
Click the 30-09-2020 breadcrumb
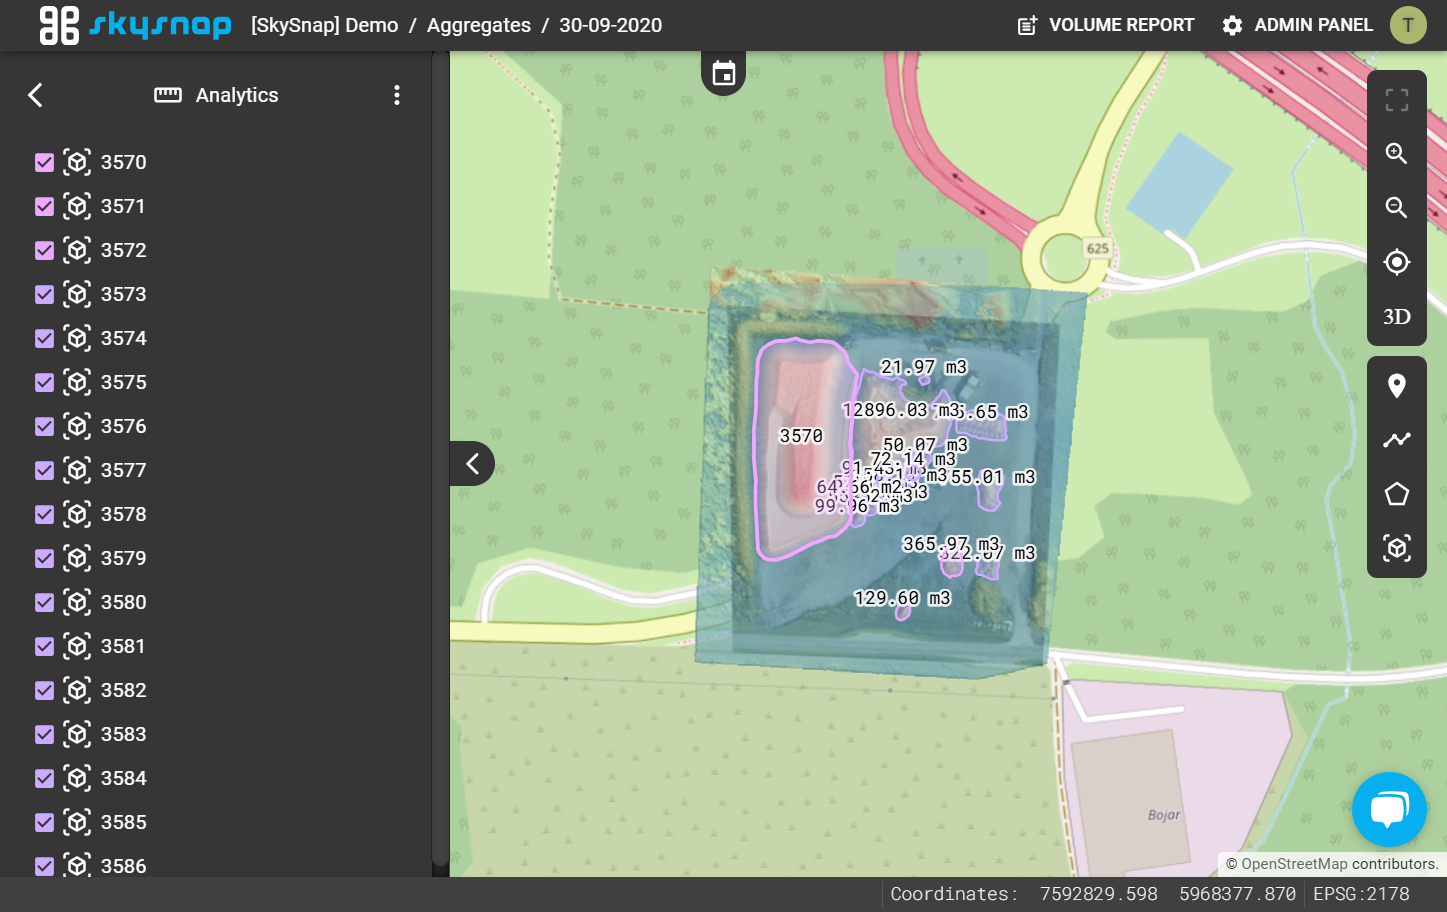[x=610, y=25]
